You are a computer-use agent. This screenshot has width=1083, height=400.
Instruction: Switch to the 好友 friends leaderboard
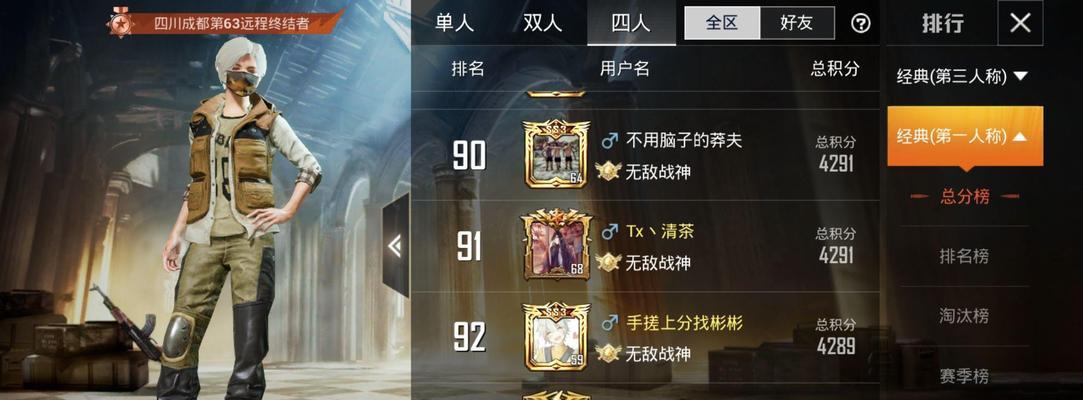797,23
